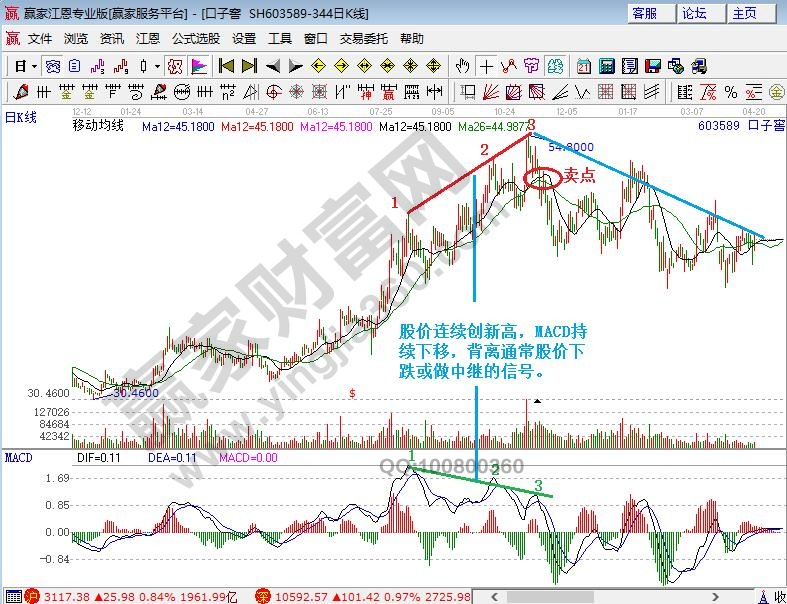The height and width of the screenshot is (604, 787).
Task: Expand the candlestick chart type dropdown arrow
Action: click(157, 66)
